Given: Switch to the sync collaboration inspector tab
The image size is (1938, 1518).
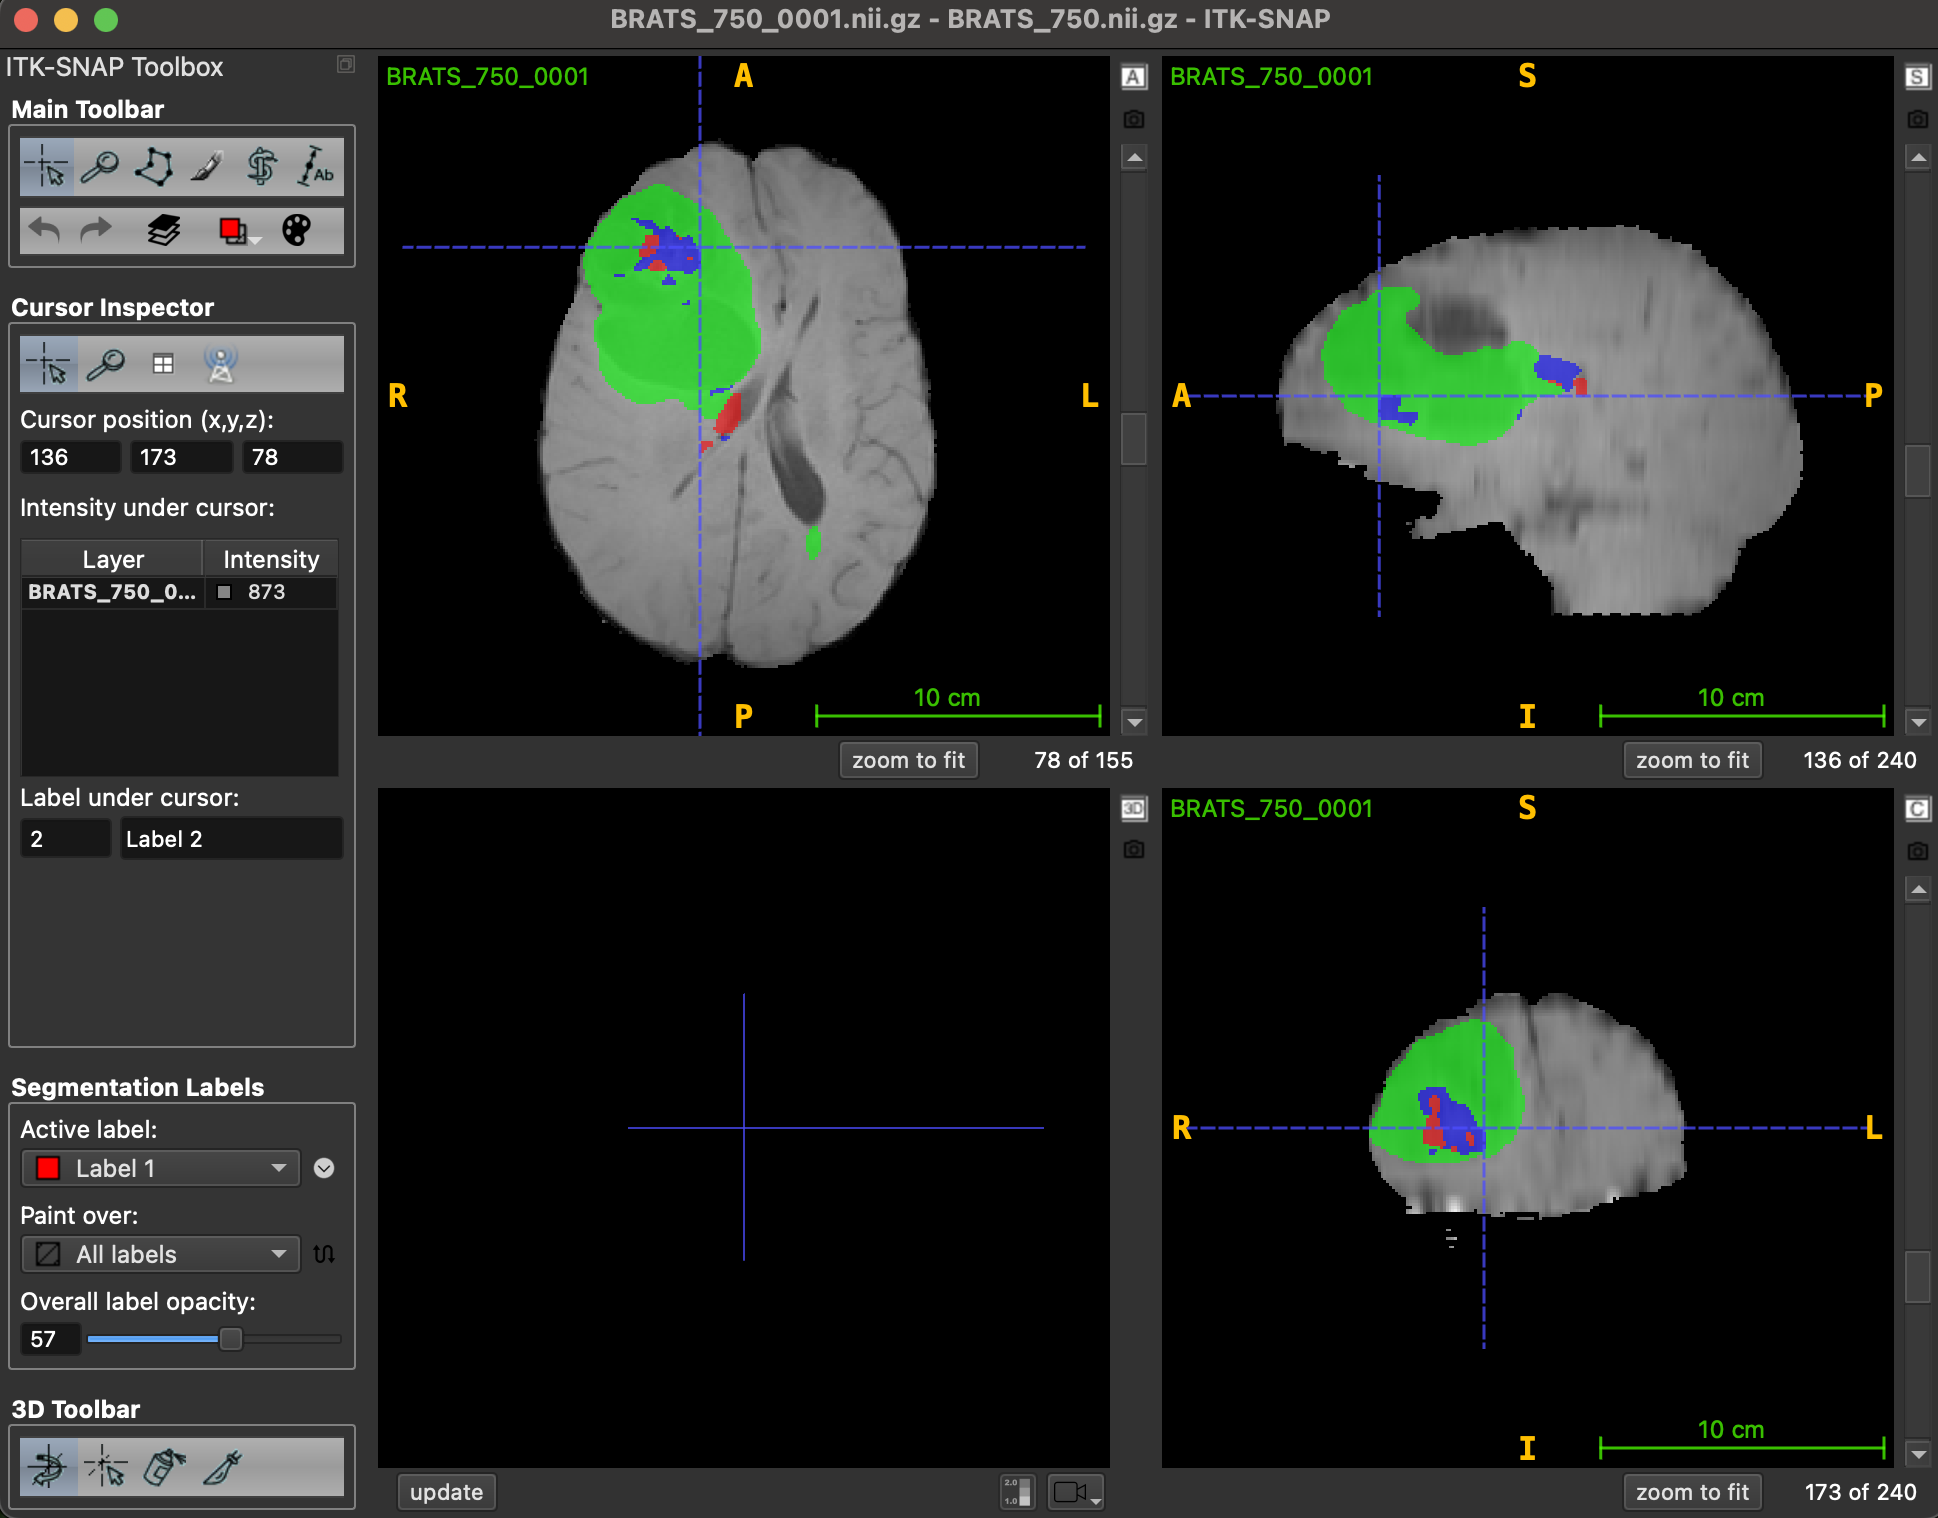Looking at the screenshot, I should coord(220,365).
